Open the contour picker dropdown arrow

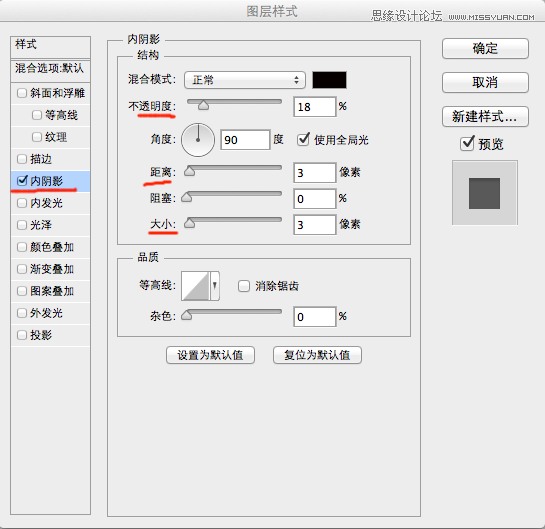(x=215, y=286)
